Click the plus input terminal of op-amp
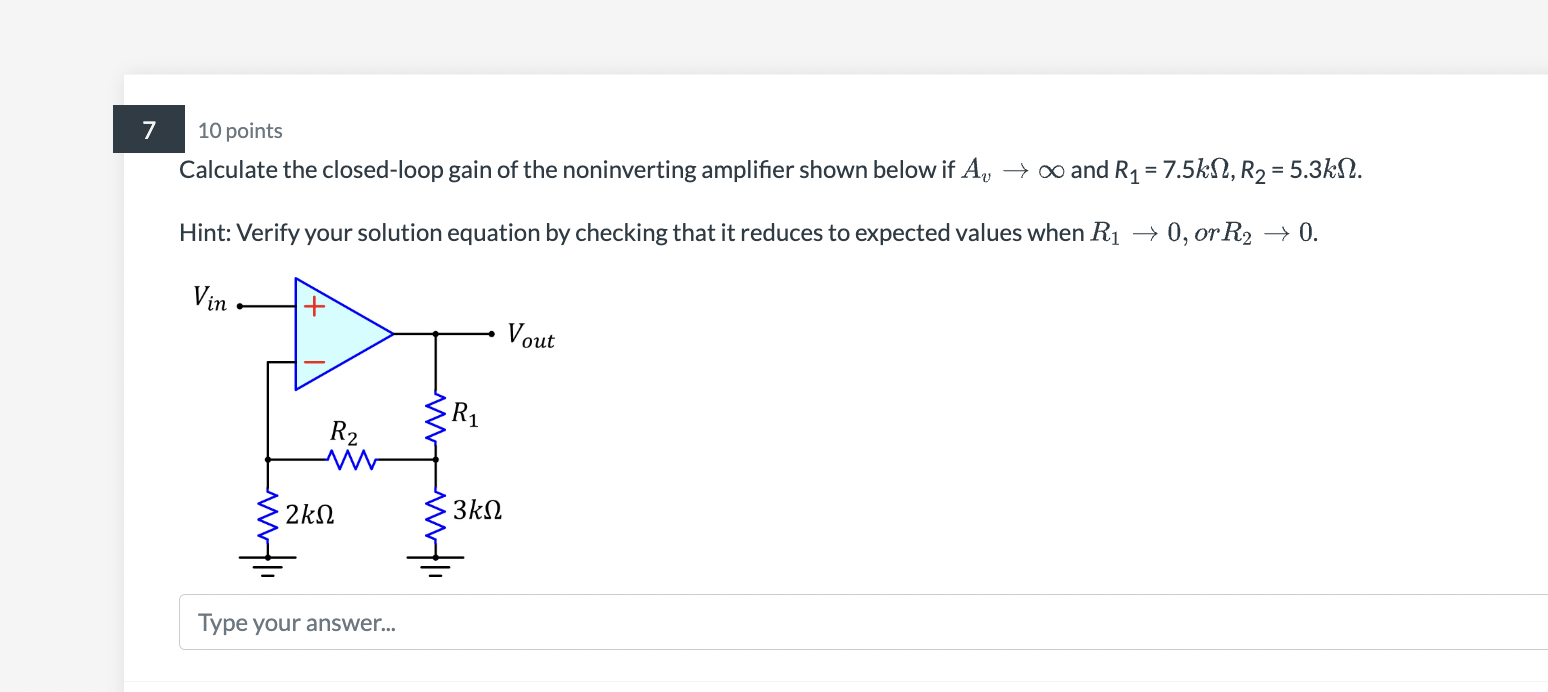This screenshot has width=1548, height=692. pos(312,305)
